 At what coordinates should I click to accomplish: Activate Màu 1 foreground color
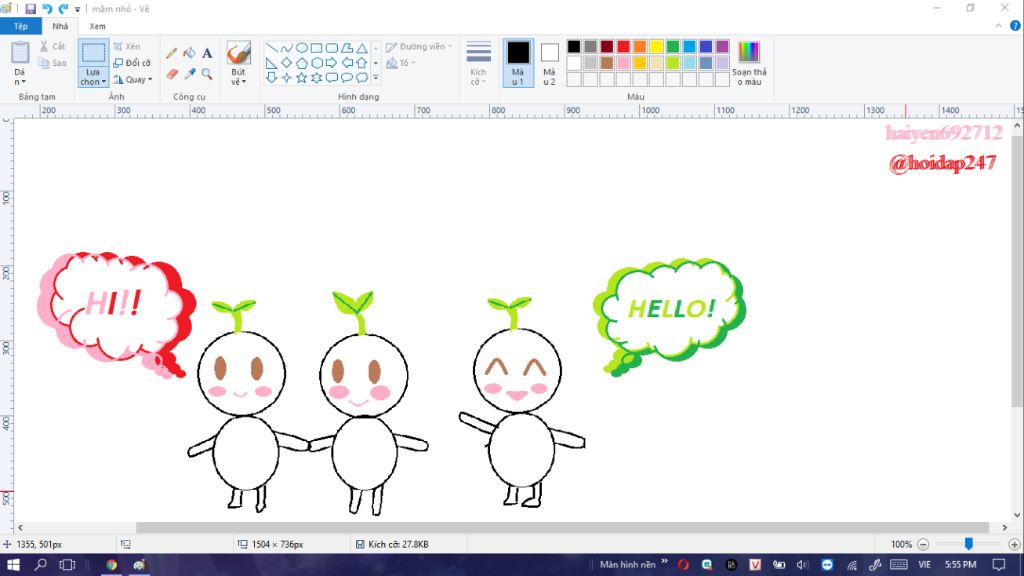coord(518,63)
